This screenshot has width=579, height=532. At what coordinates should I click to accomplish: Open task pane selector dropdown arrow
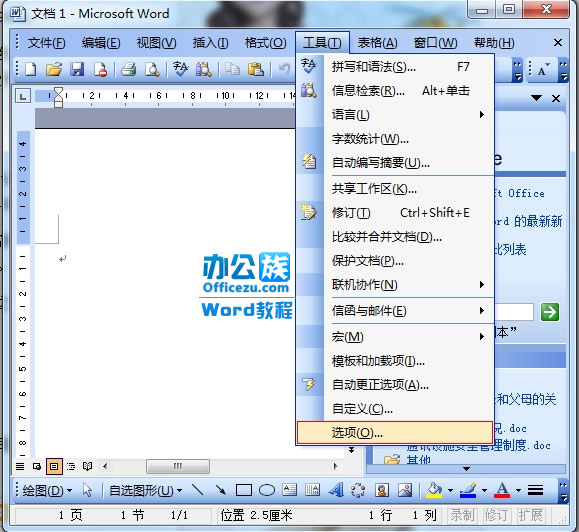536,98
